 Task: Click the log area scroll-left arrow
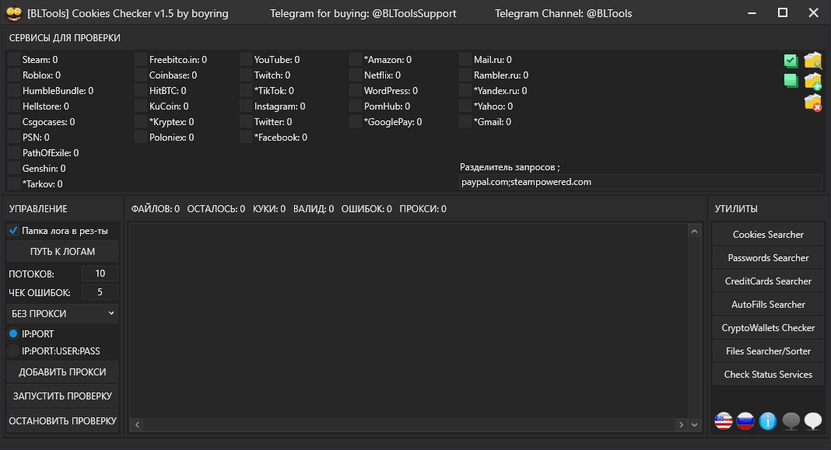pos(137,424)
